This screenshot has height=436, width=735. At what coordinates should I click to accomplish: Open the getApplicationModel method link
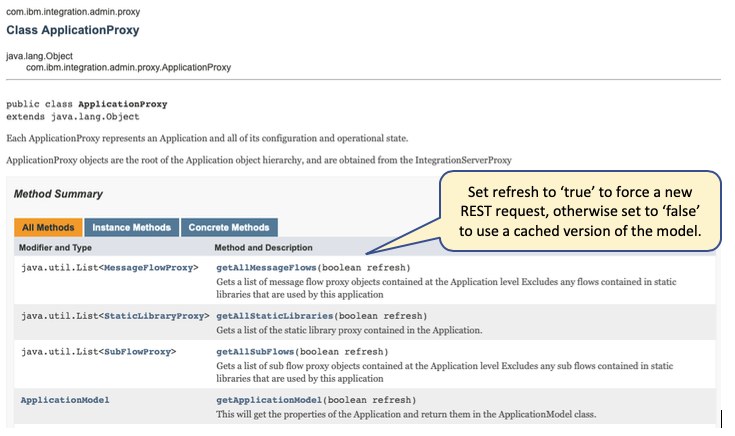[269, 400]
